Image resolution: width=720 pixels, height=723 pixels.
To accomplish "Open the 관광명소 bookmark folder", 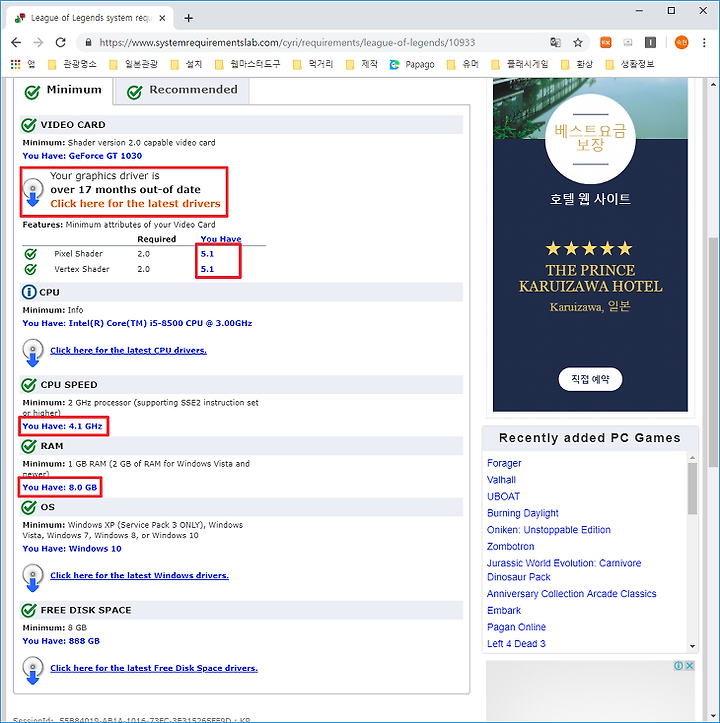I will point(72,64).
